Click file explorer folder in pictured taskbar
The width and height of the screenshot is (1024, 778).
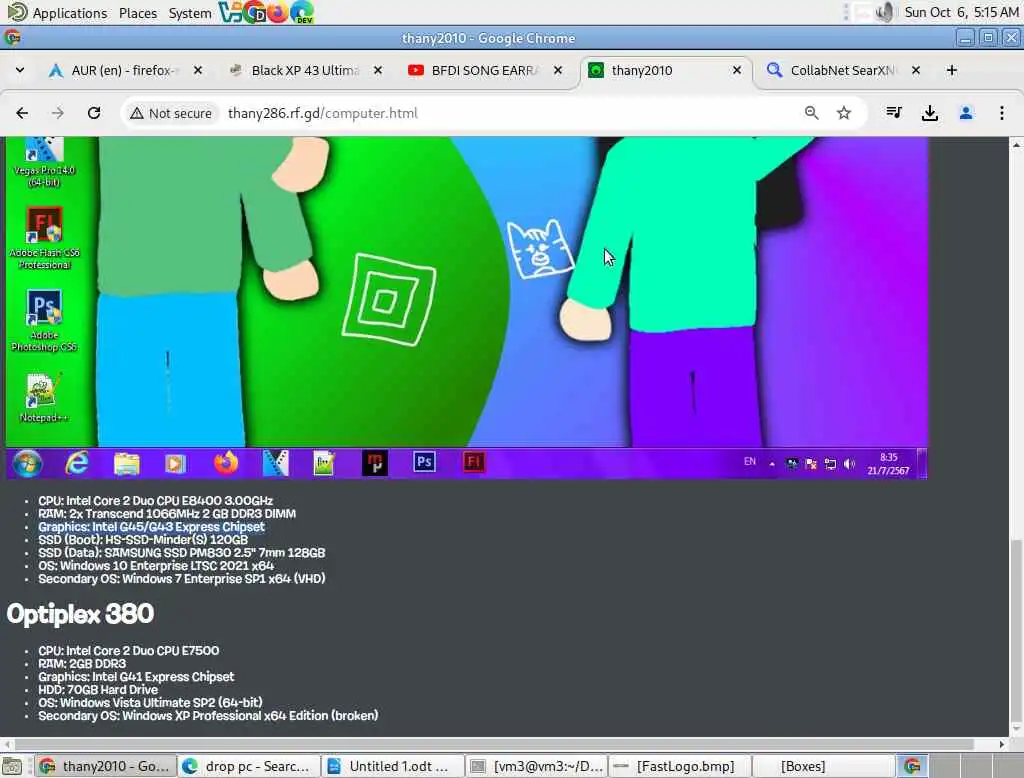(x=127, y=464)
